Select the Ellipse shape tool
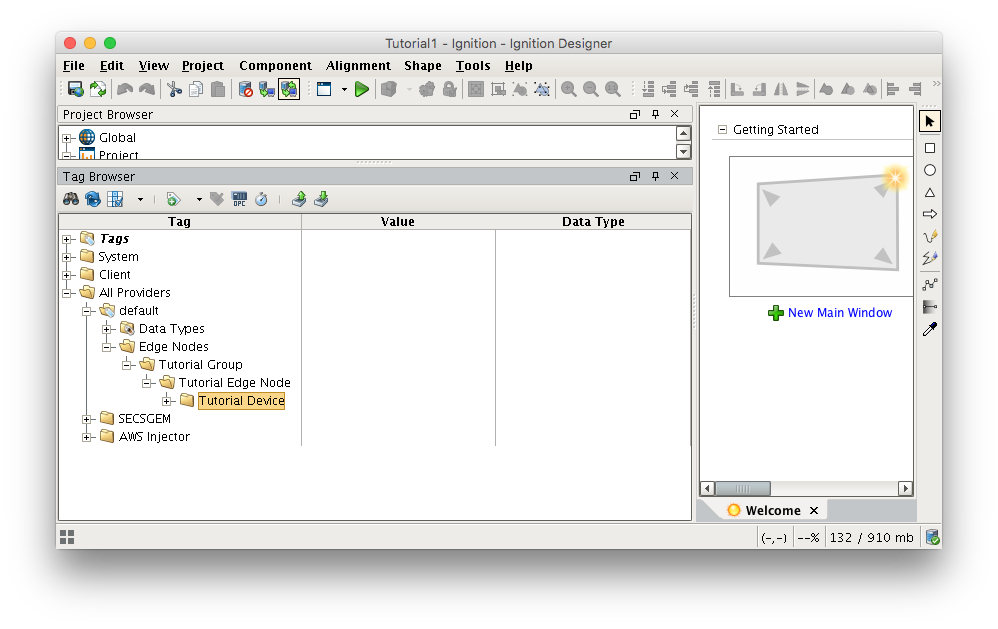998x629 pixels. pos(930,170)
